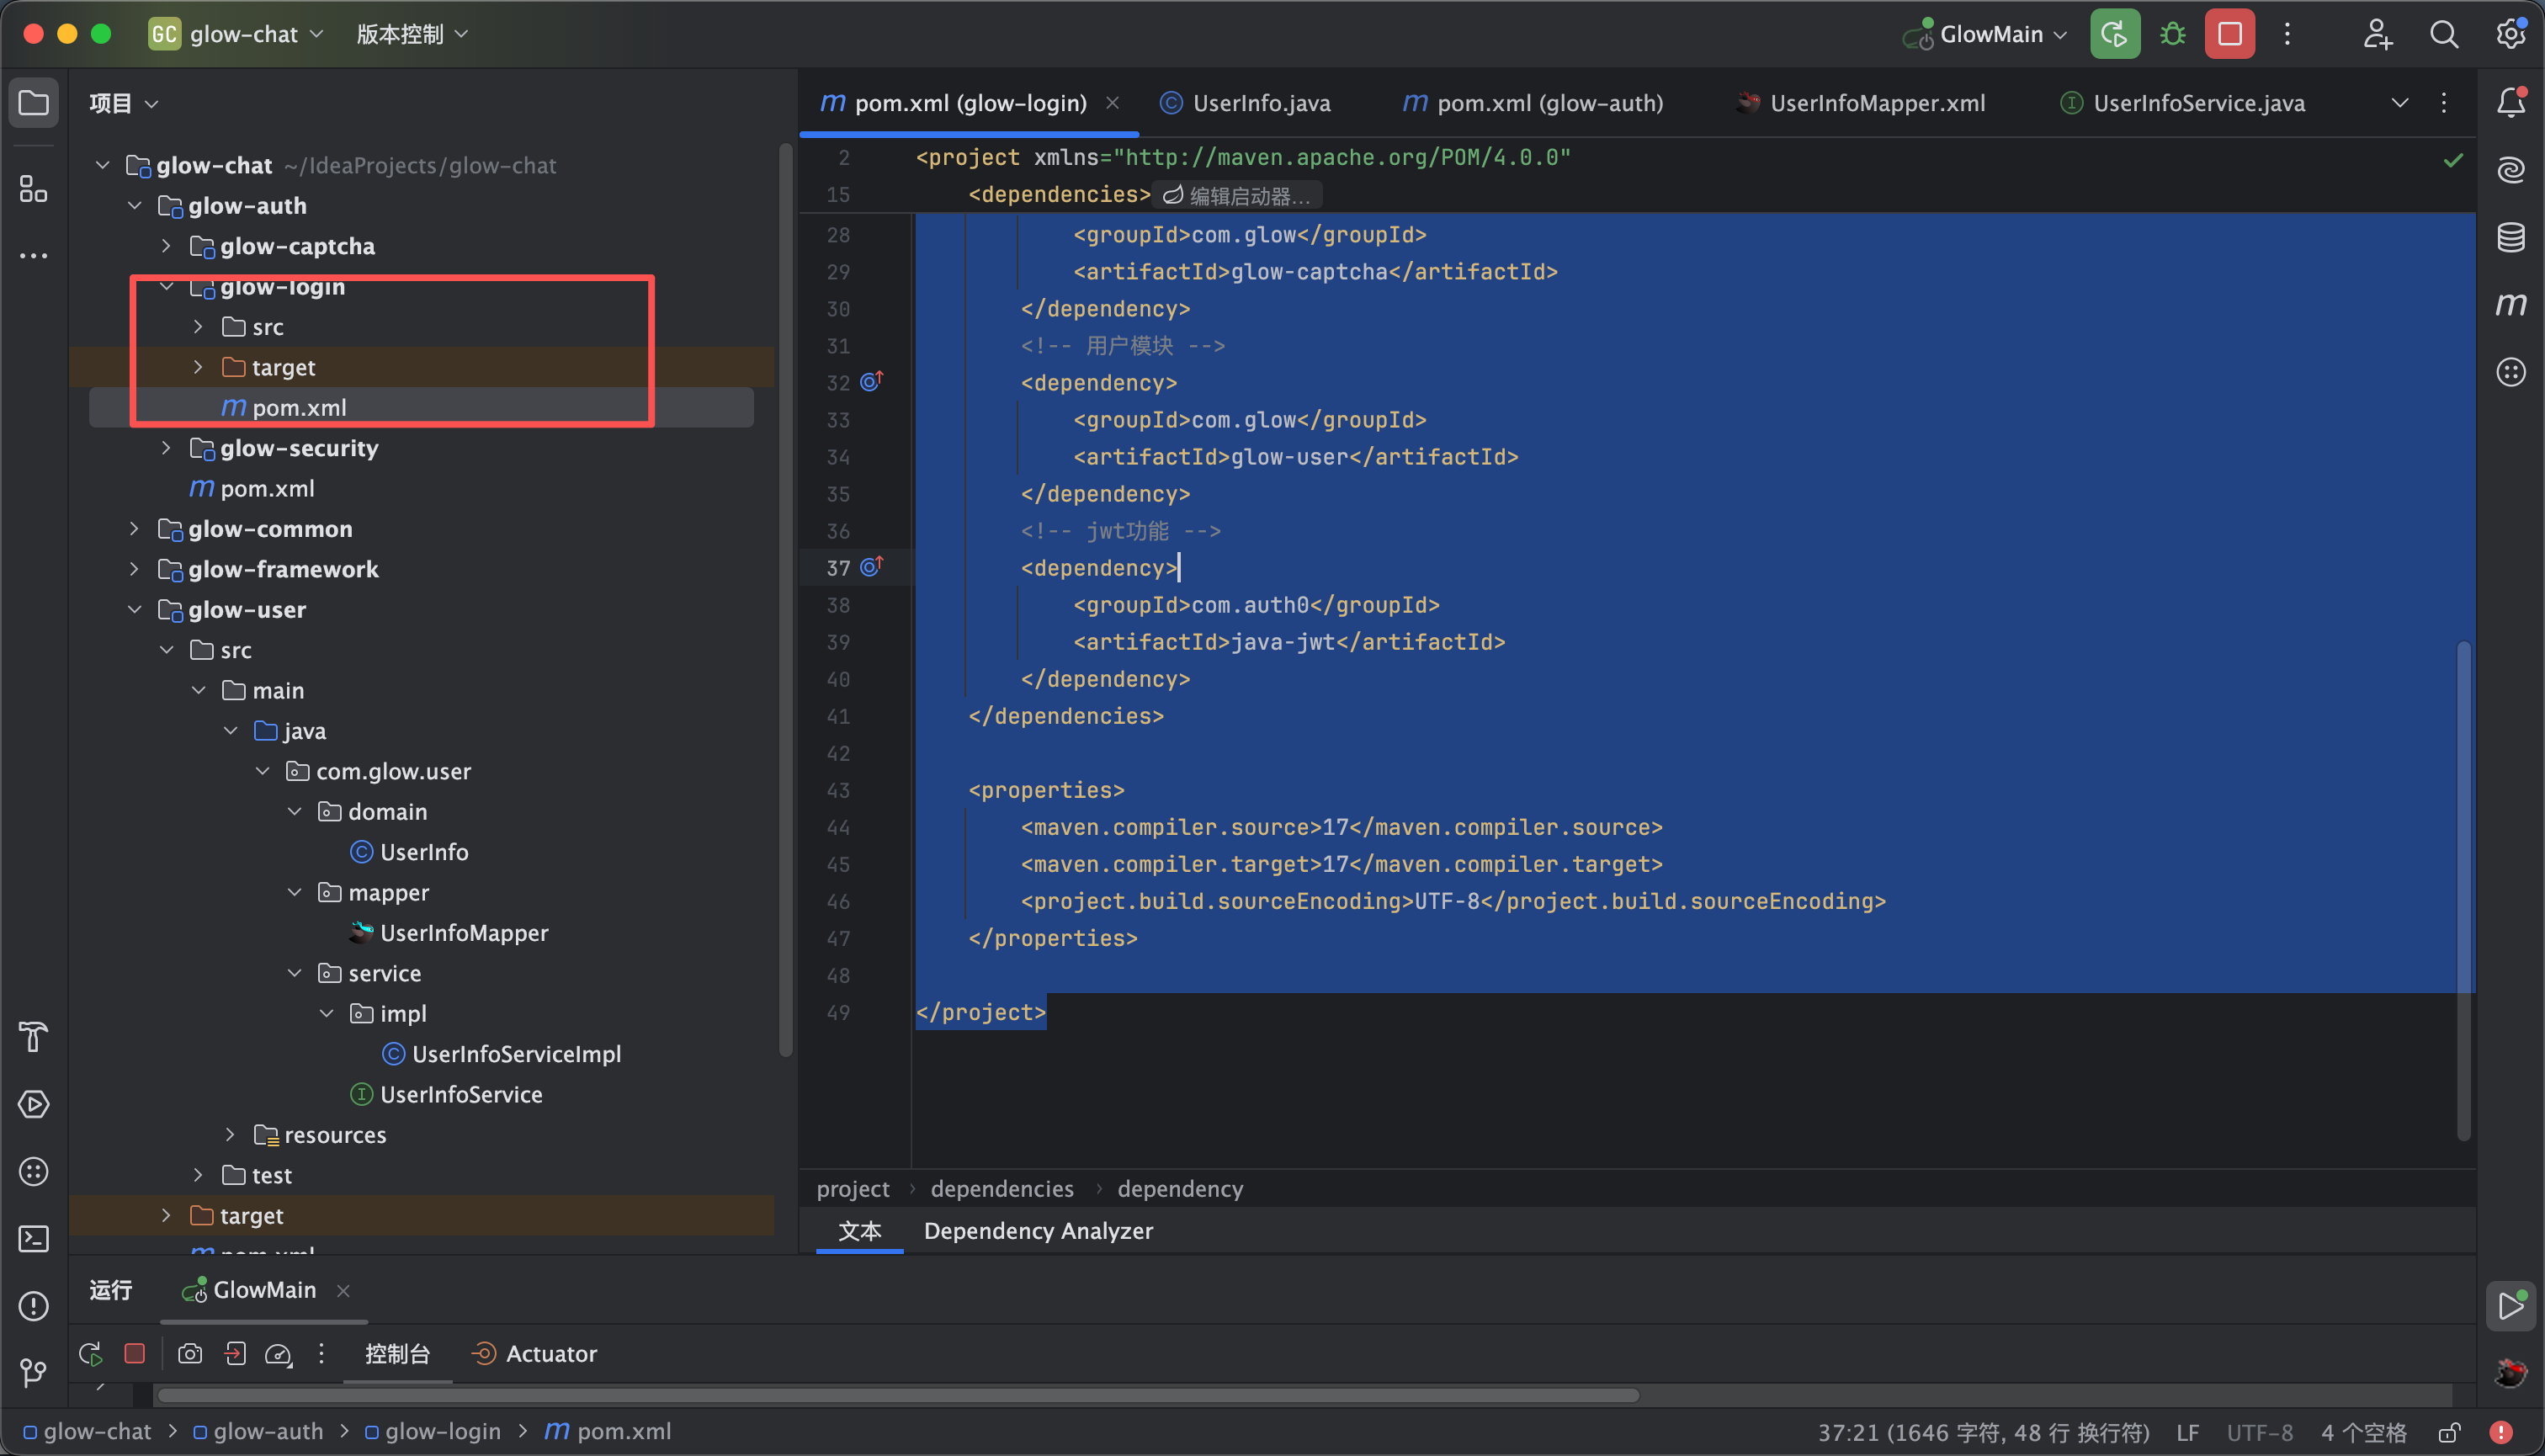Stop the running GlowMain application
This screenshot has height=1456, width=2545.
[2229, 34]
